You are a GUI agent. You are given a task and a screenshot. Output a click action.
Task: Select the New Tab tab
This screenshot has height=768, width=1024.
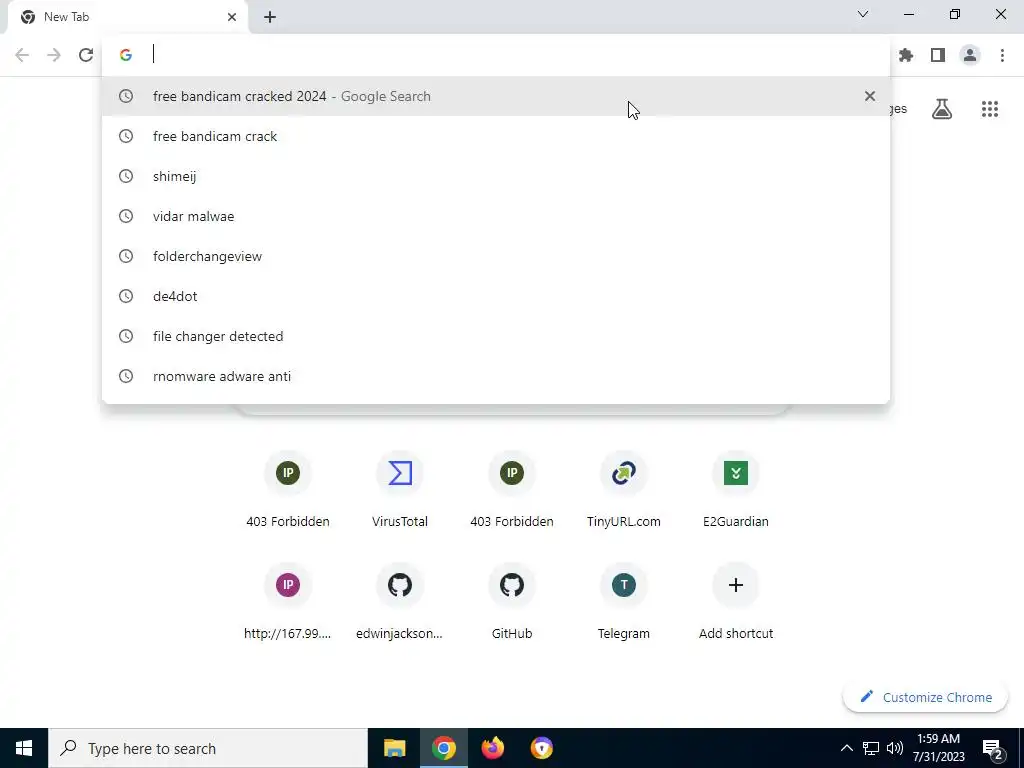127,17
